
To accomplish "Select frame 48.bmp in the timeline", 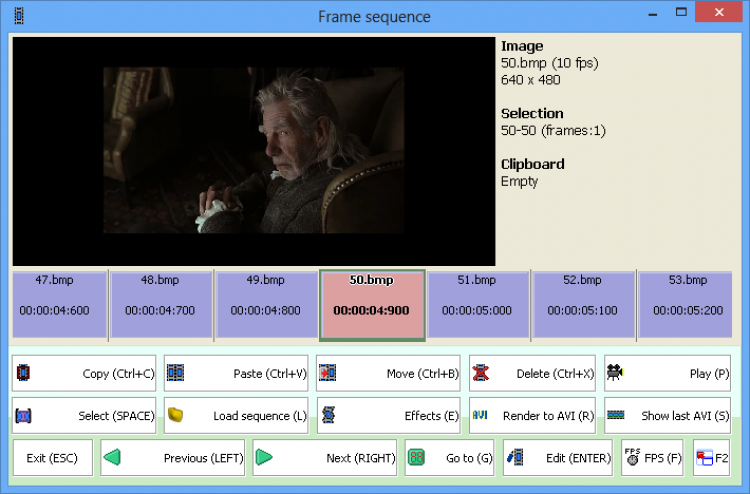I will 161,305.
